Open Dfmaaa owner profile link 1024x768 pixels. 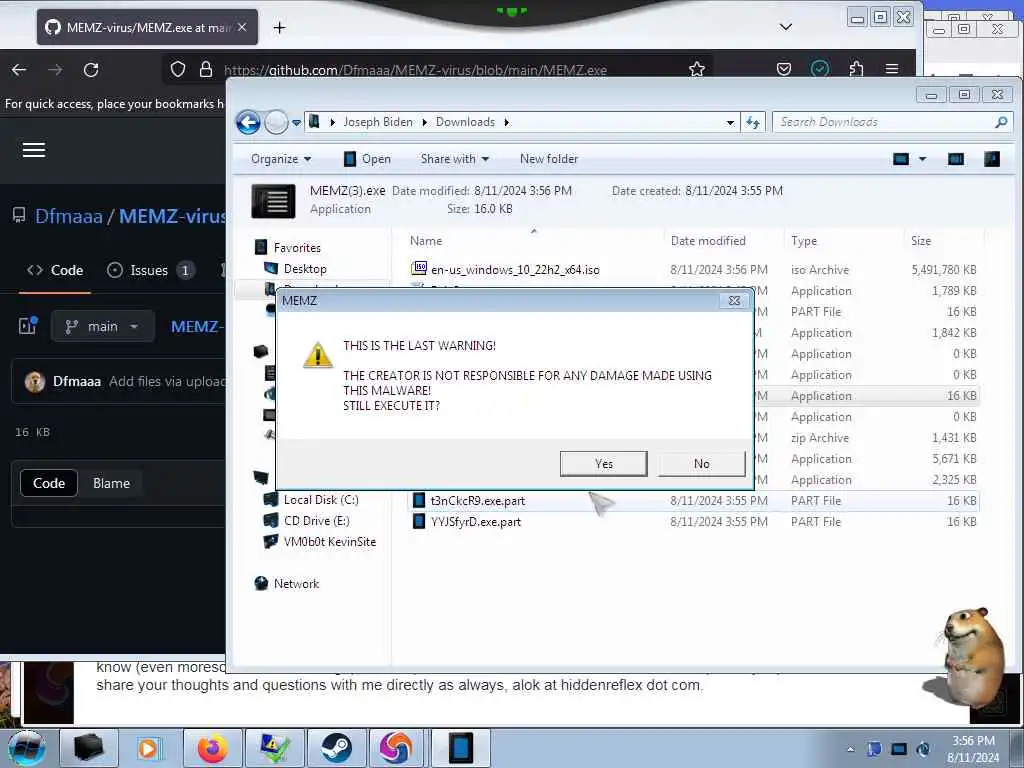tap(69, 216)
